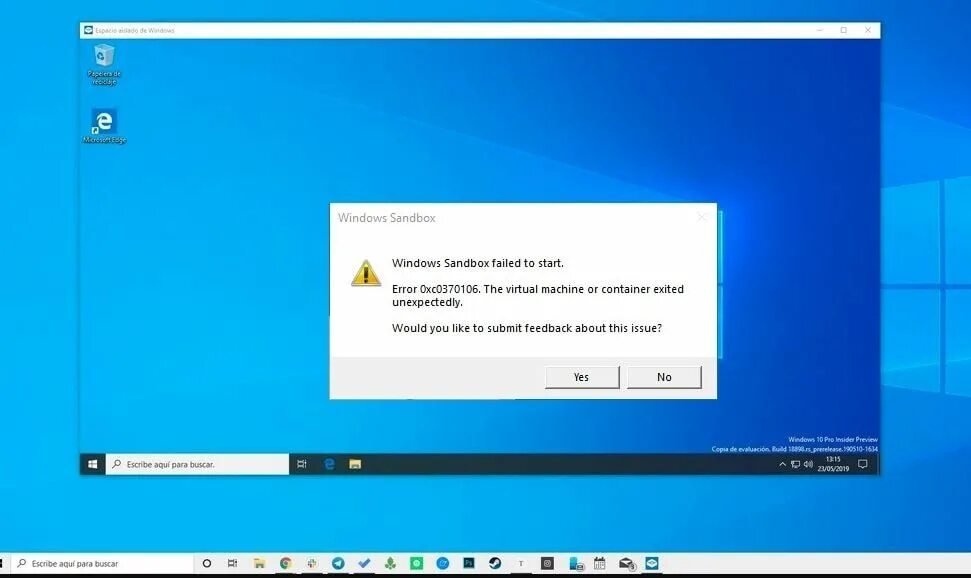Minimize the Espacio aislado de Windows window
Screen dimensions: 971x578
[820, 30]
